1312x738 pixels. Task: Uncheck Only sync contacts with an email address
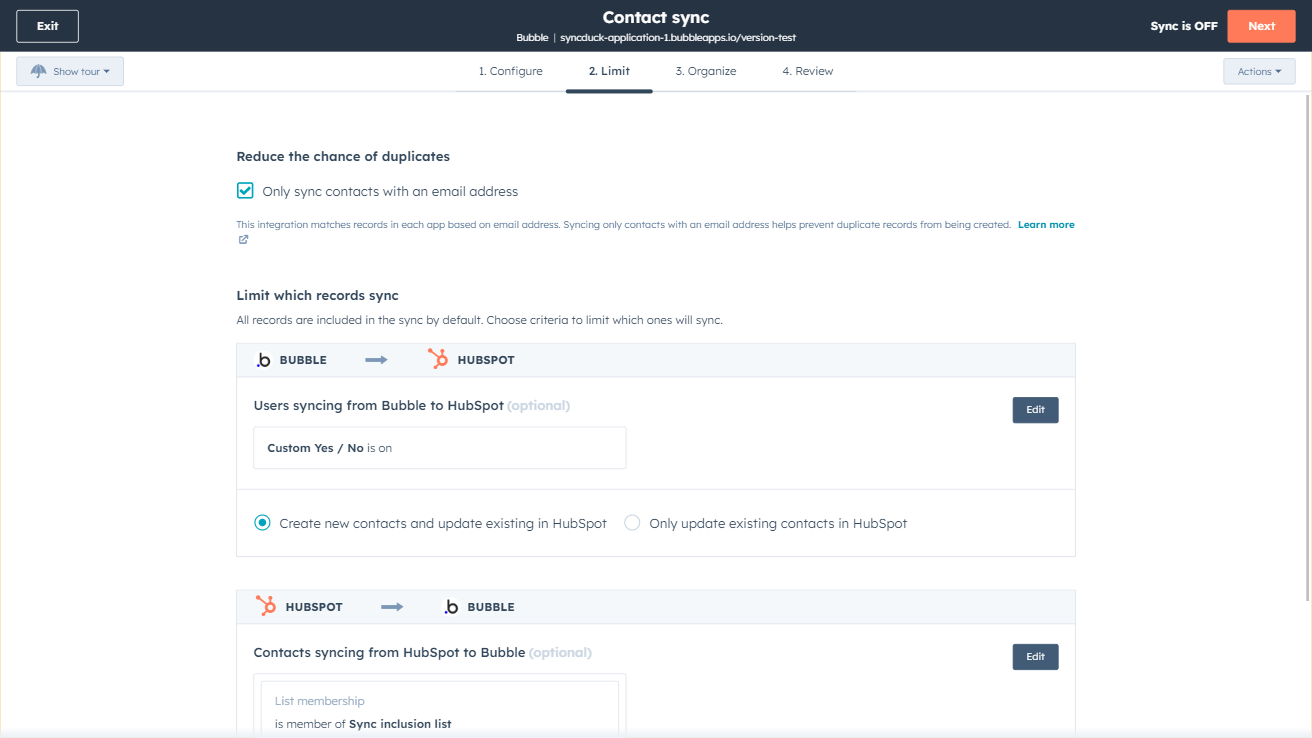(x=245, y=191)
